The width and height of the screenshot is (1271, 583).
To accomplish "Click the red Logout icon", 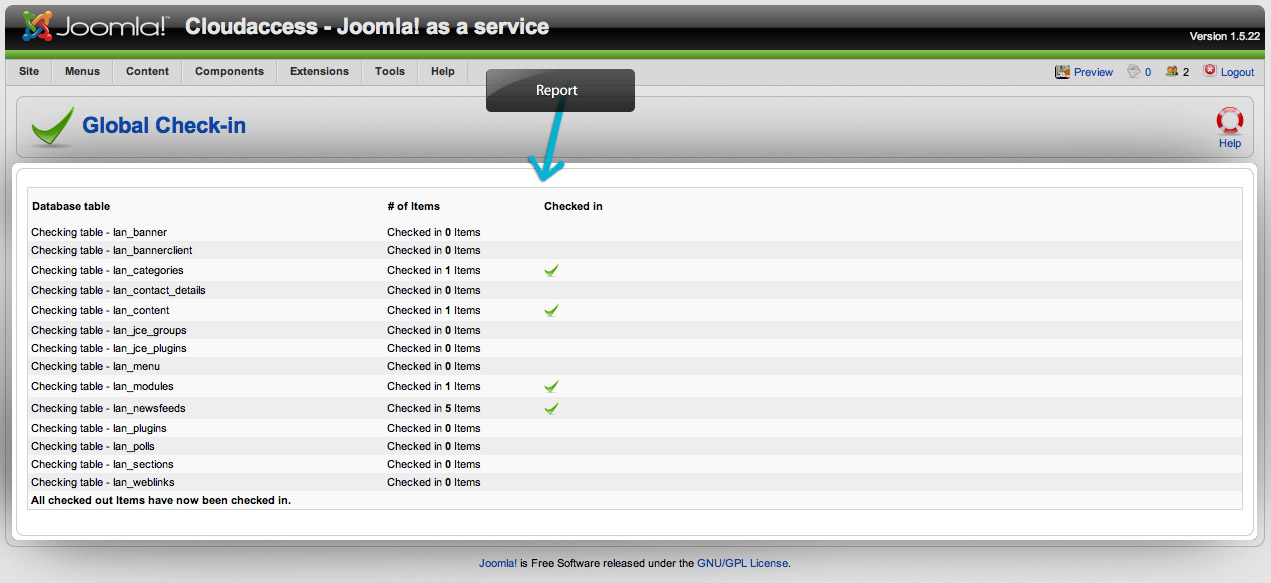I will point(1210,71).
